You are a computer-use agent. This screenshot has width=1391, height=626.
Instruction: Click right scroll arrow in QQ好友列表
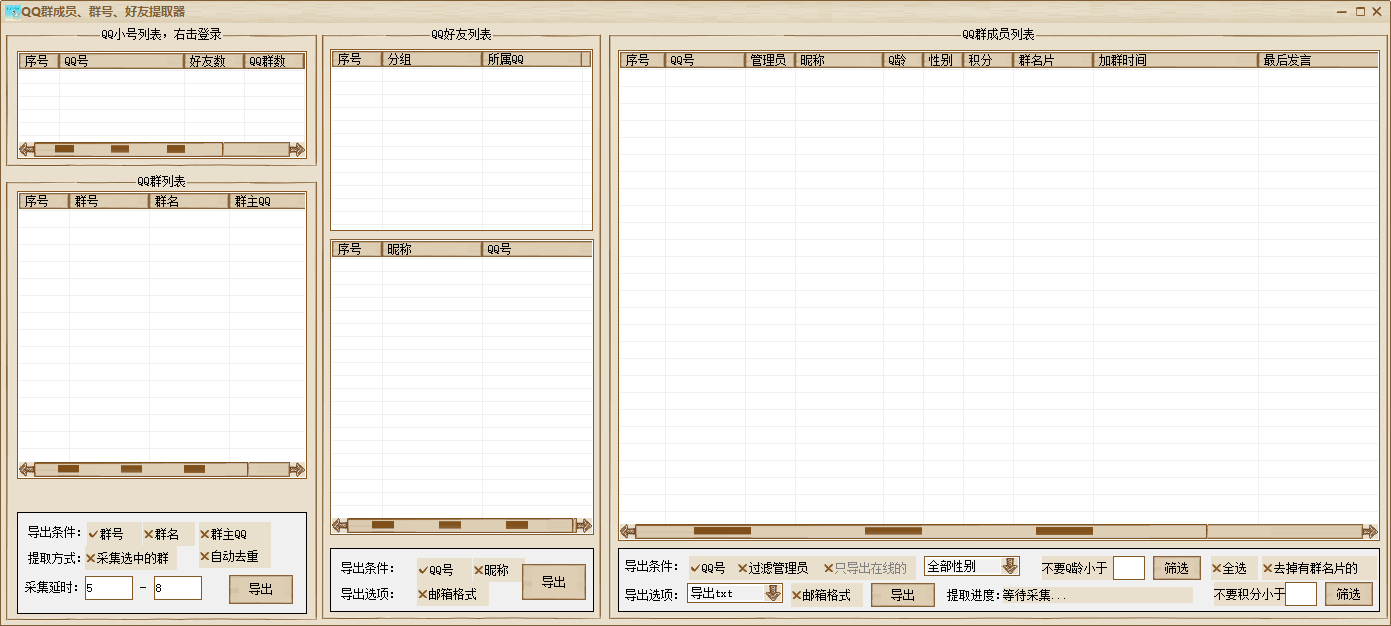(584, 525)
